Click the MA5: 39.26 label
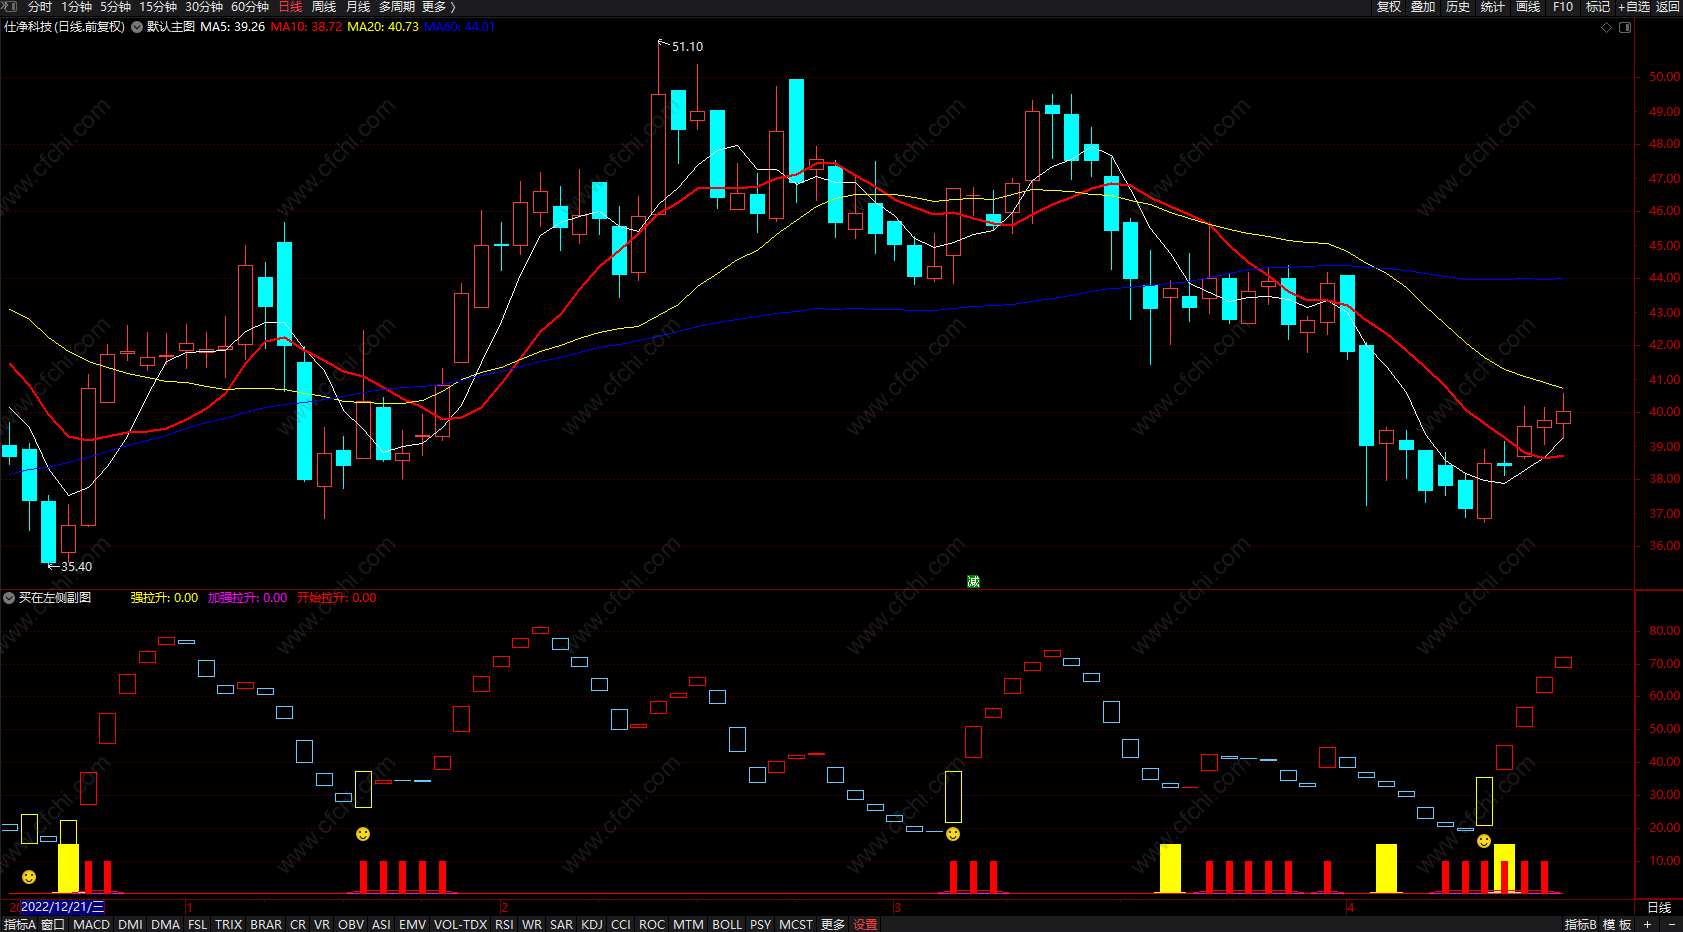1683x932 pixels. click(x=232, y=27)
